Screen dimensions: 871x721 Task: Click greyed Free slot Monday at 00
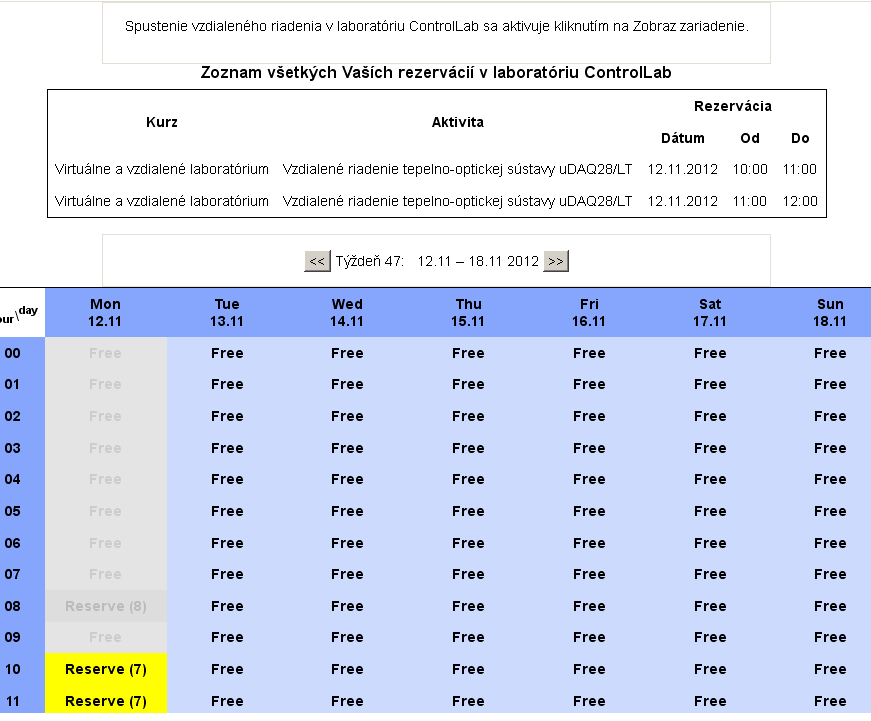105,353
